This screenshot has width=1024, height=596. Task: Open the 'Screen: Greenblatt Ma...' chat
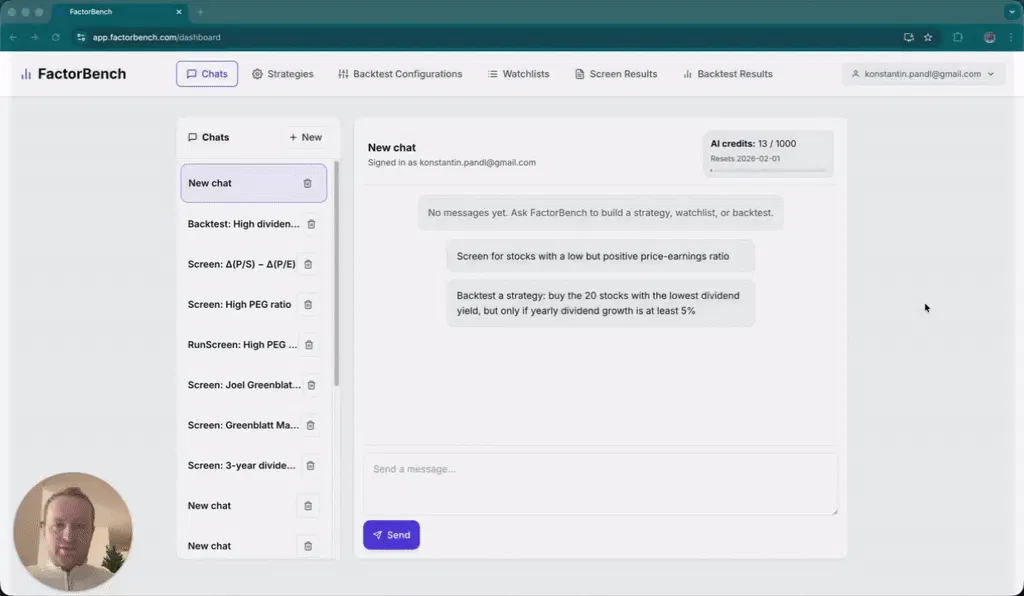[243, 425]
